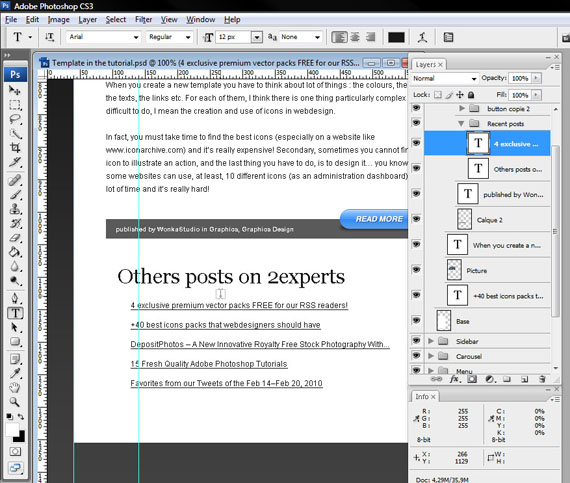Open the File menu
570x483 pixels.
coord(11,20)
